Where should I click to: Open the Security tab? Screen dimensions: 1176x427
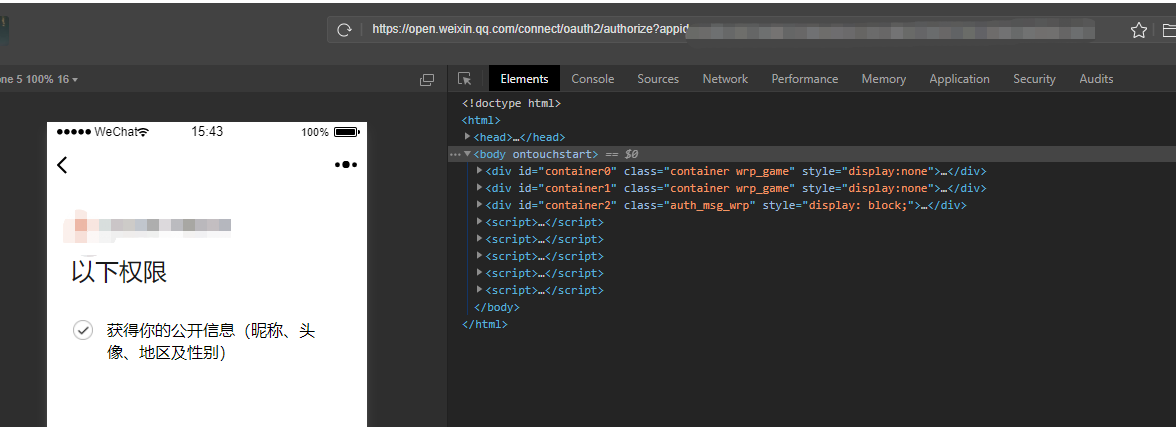[1034, 79]
